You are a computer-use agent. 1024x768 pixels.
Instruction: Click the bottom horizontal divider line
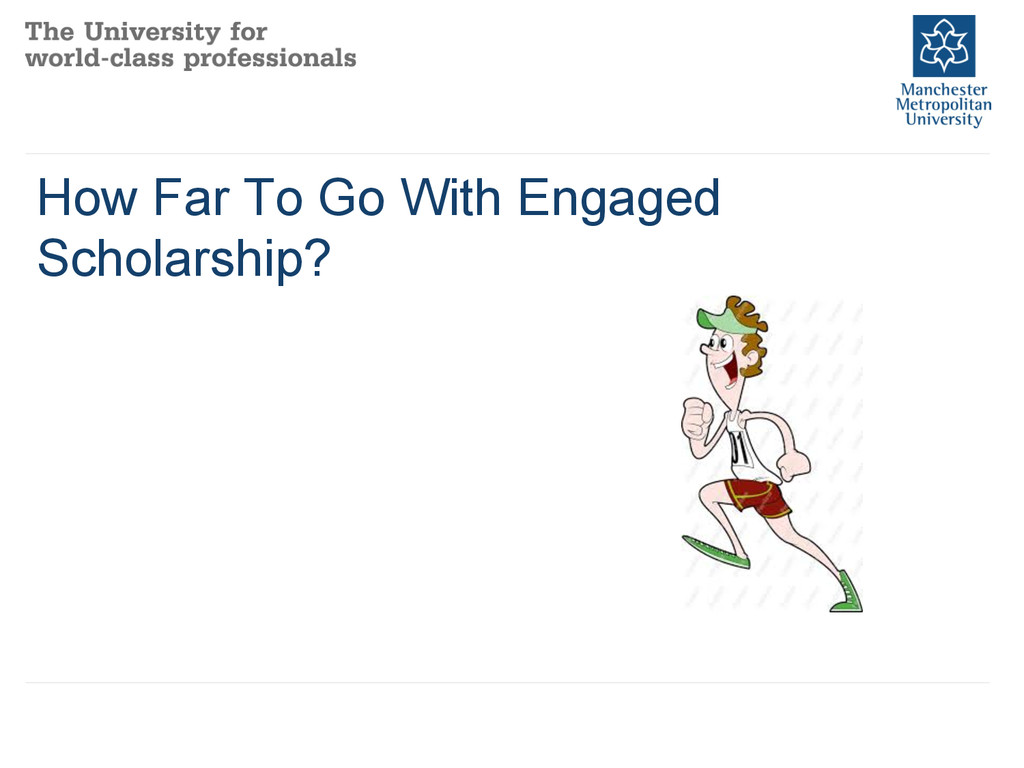(x=507, y=683)
